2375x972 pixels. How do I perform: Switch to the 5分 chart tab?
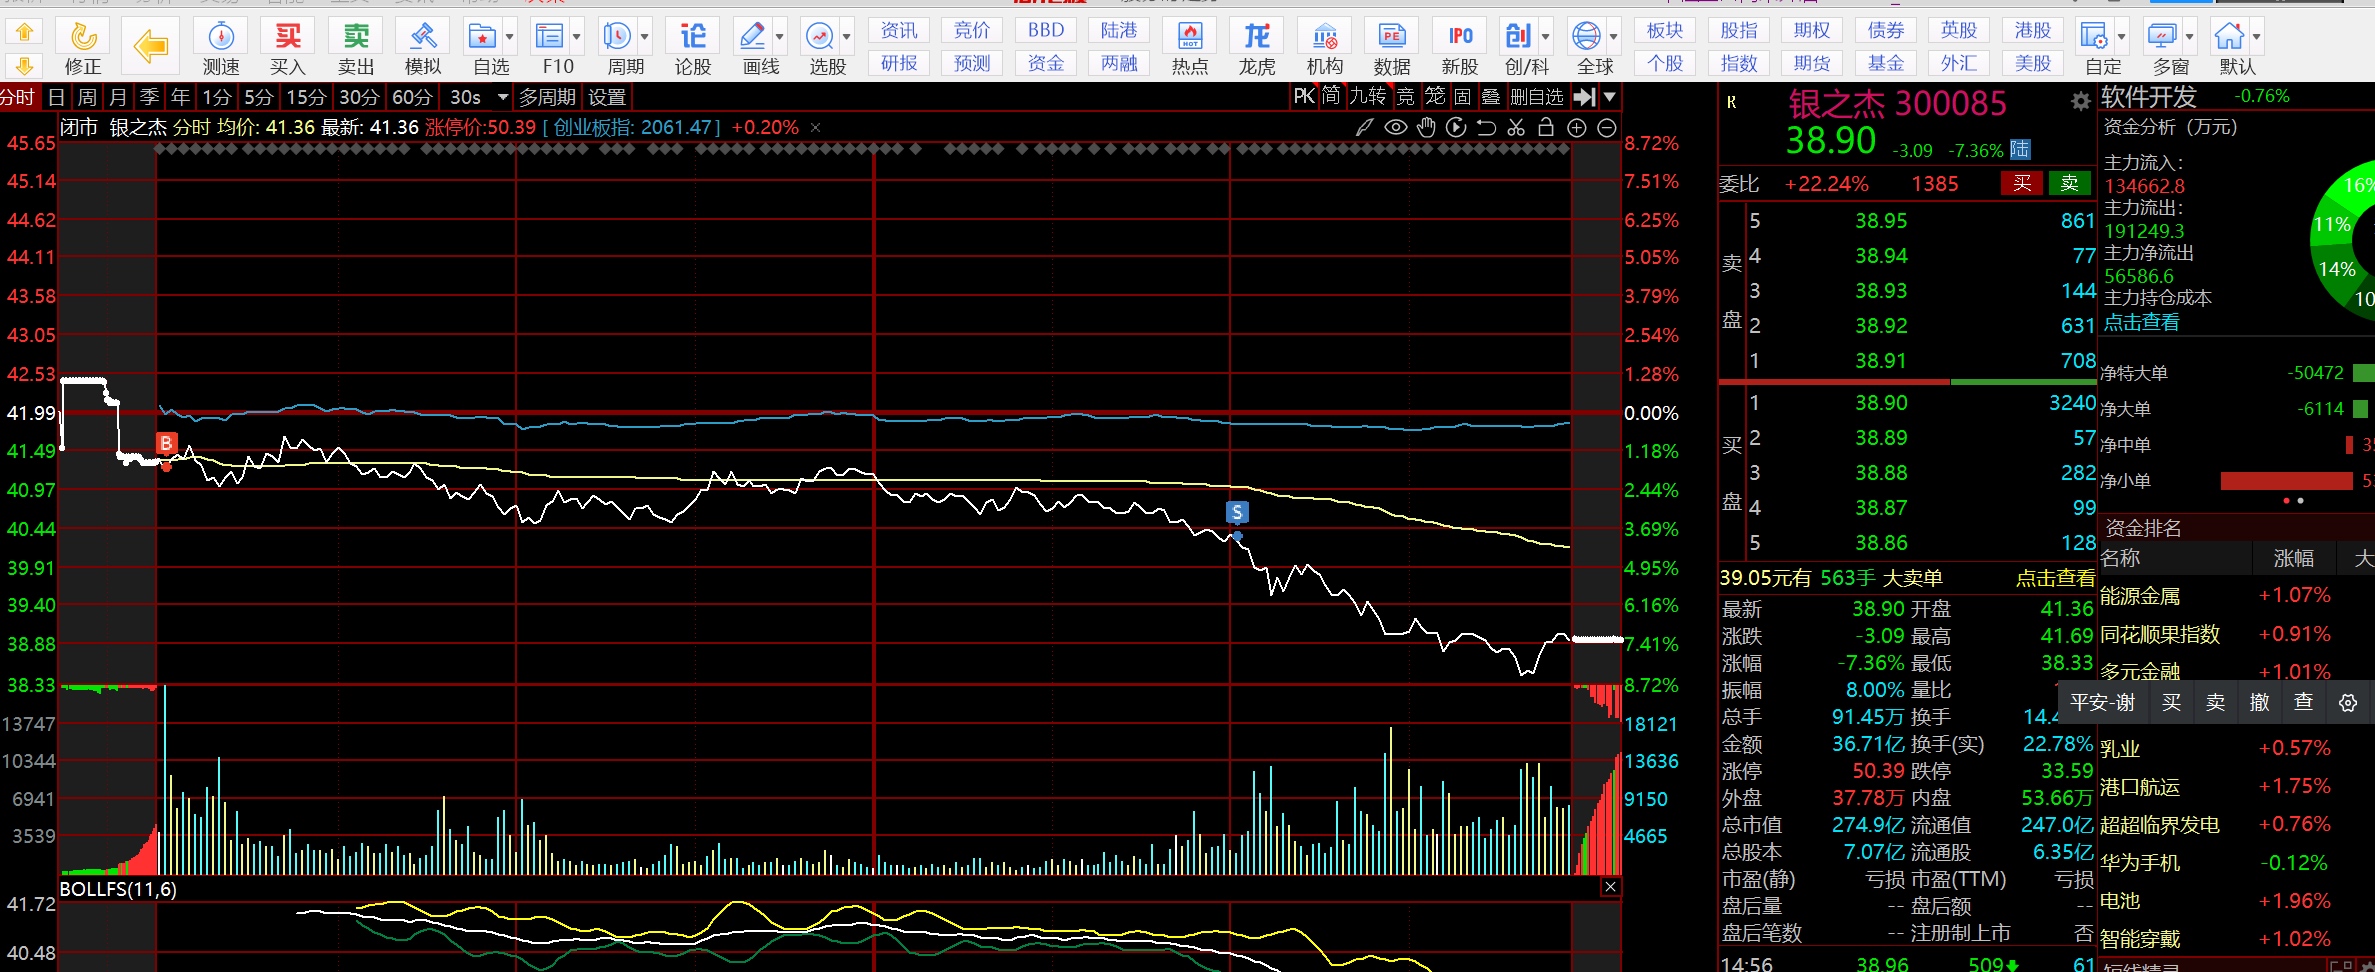click(259, 97)
